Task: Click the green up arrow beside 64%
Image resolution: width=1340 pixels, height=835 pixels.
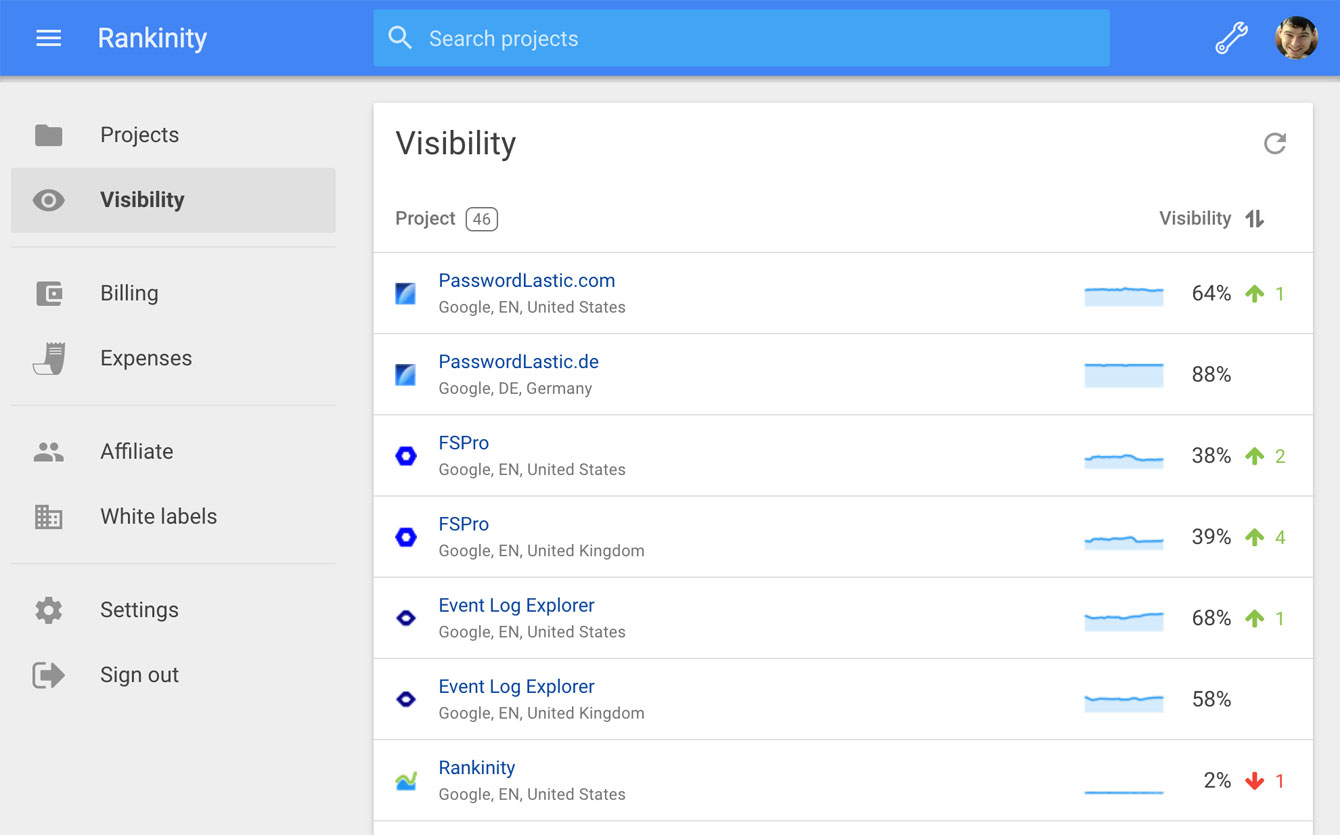Action: [x=1254, y=294]
